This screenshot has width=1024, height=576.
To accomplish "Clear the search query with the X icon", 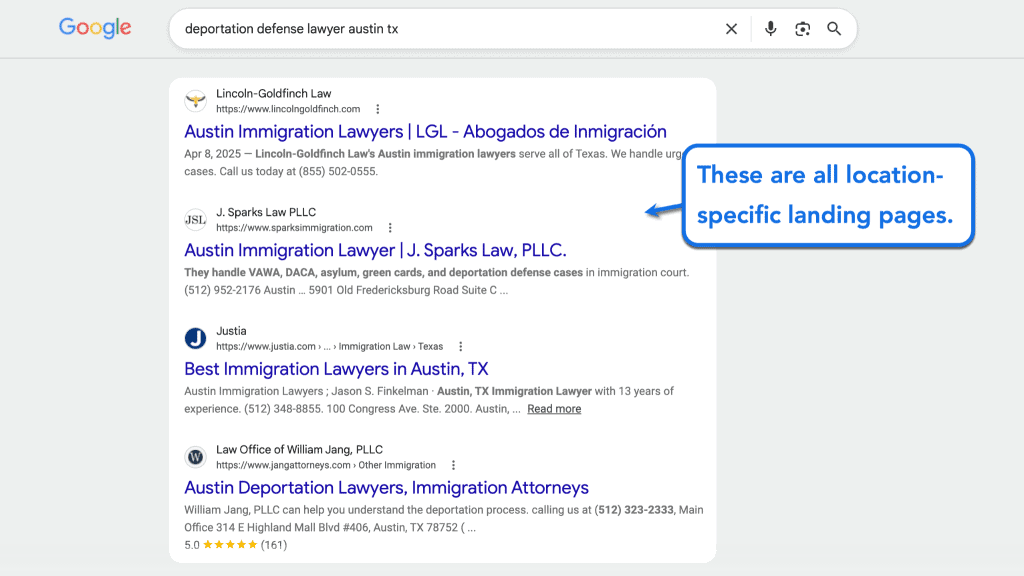I will click(731, 29).
